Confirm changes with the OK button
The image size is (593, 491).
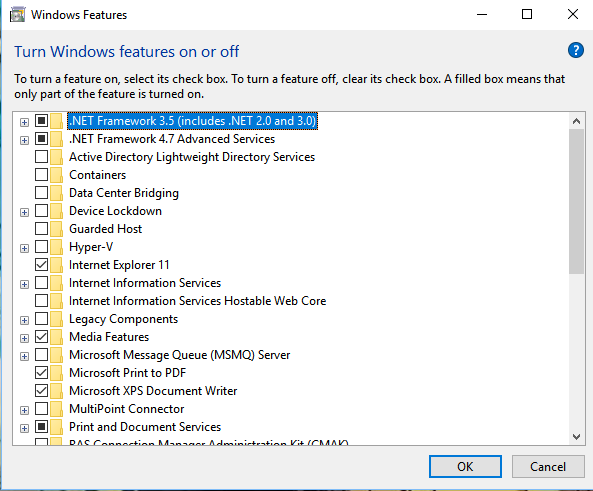click(x=465, y=466)
